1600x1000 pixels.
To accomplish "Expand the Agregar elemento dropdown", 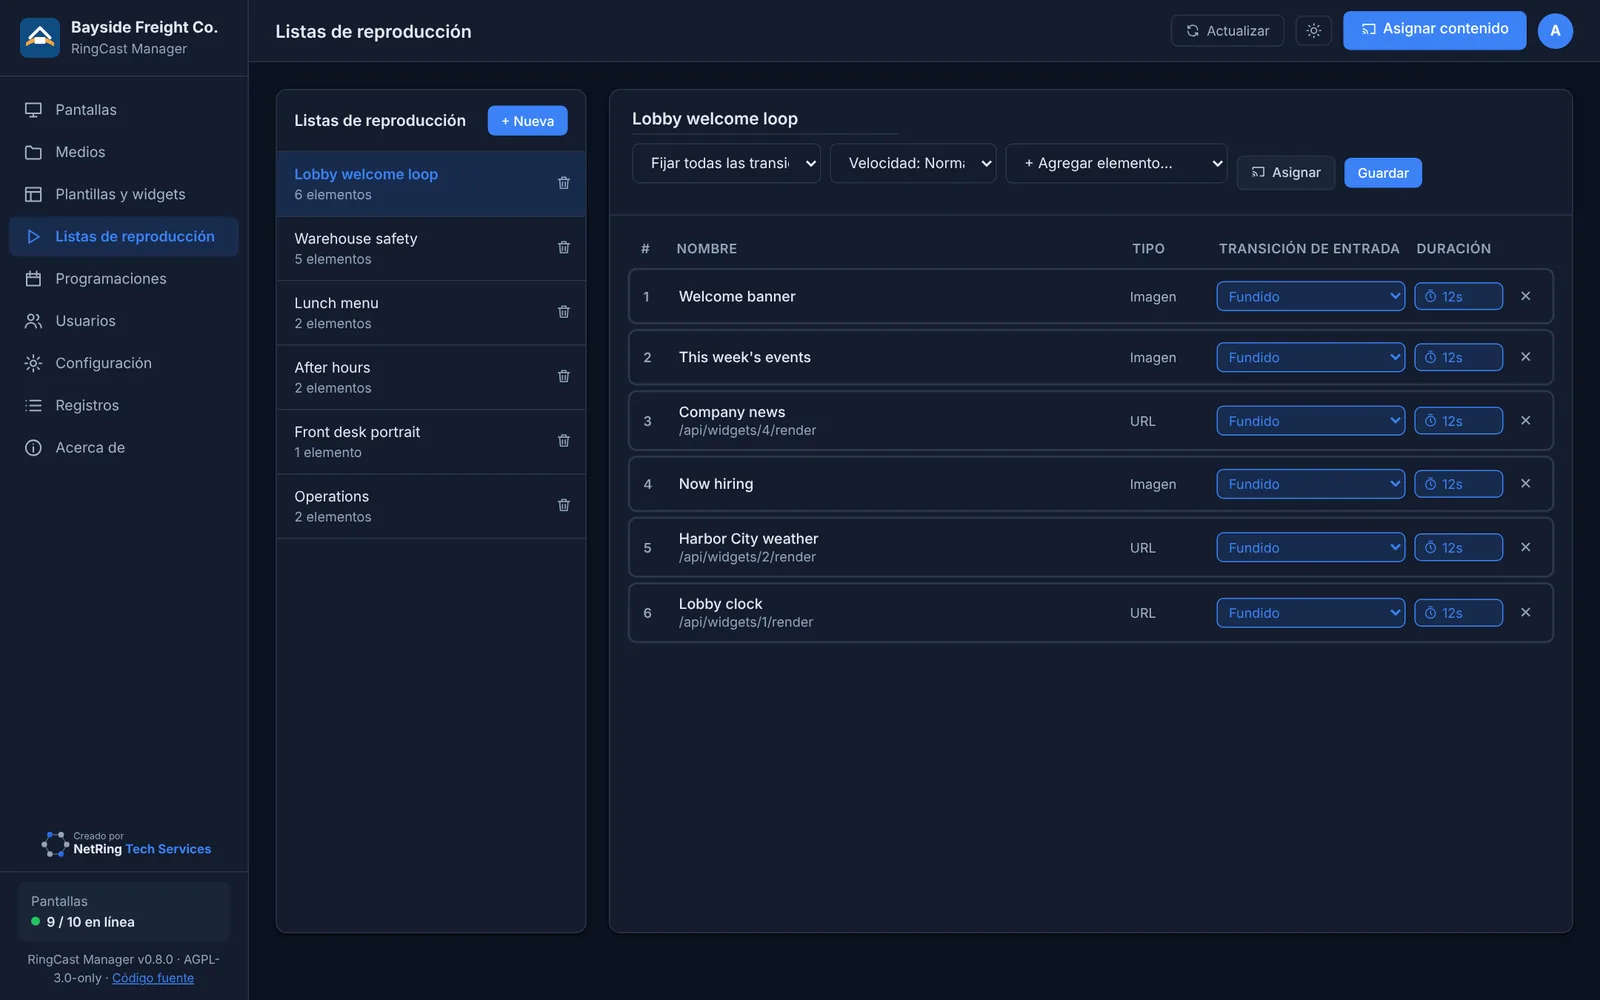I will 1116,163.
